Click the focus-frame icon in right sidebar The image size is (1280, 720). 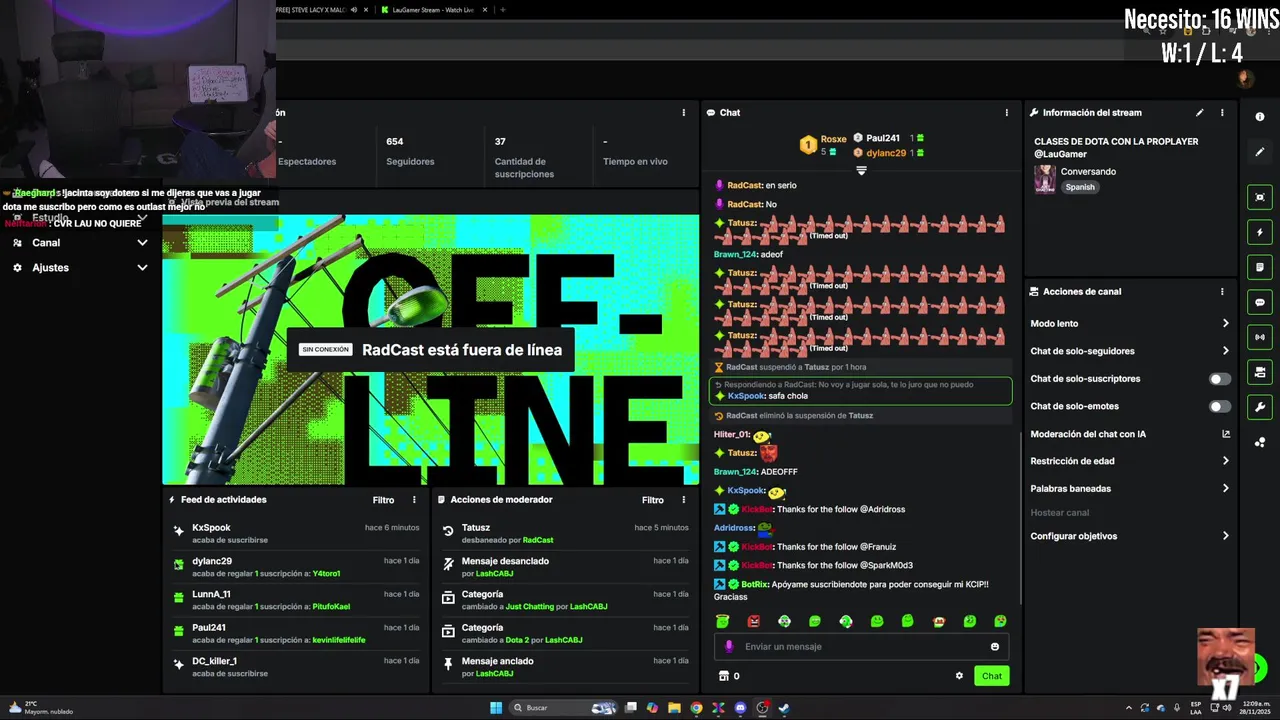[1259, 197]
